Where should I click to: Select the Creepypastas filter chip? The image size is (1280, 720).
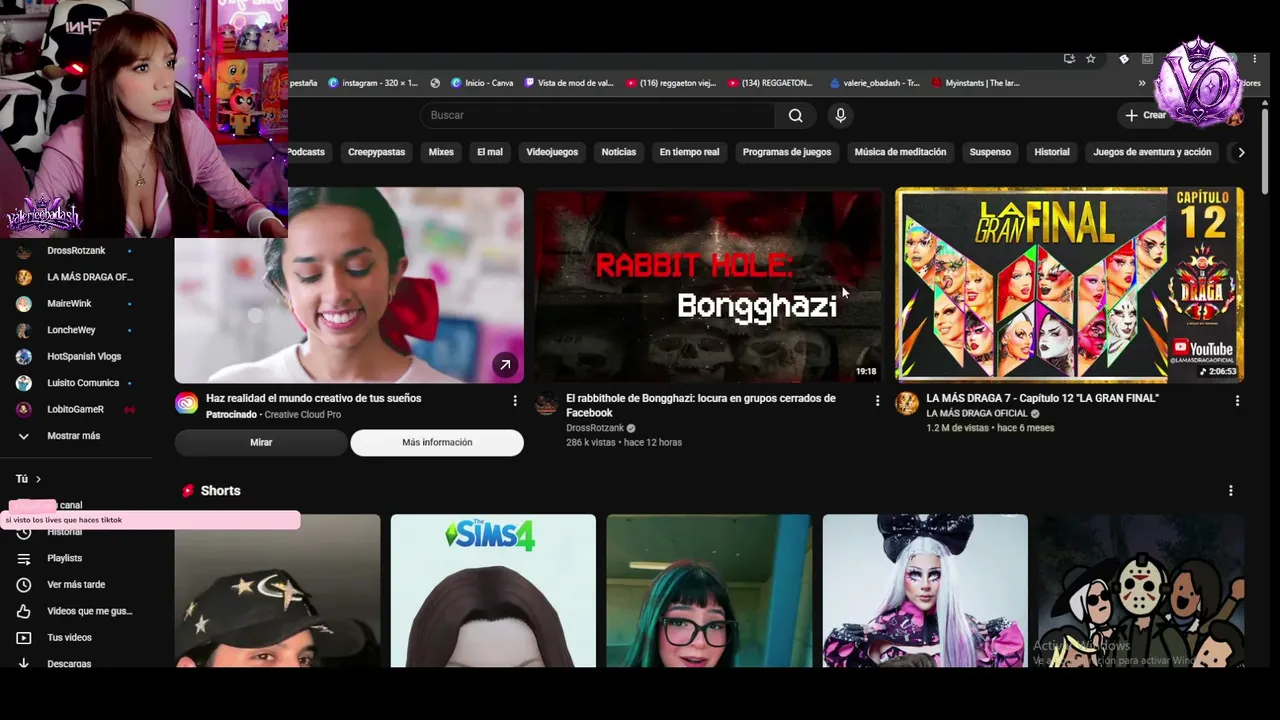tap(376, 152)
